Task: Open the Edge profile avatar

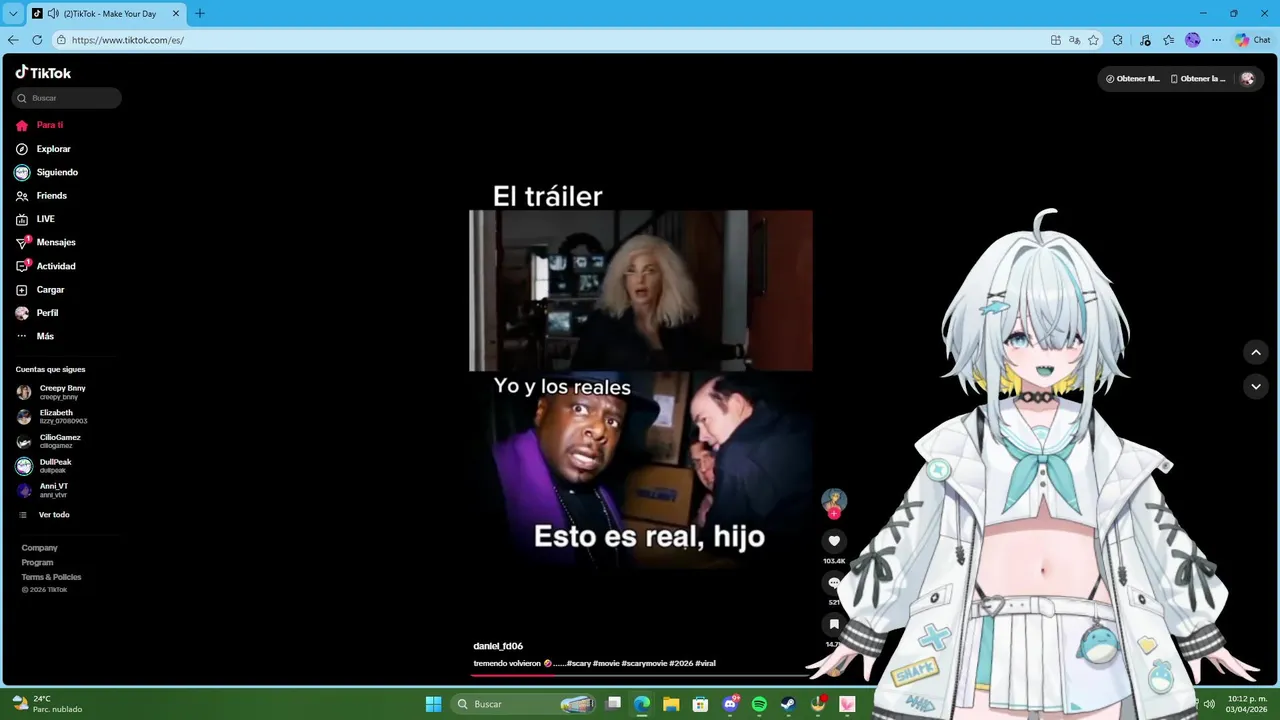Action: point(1193,40)
